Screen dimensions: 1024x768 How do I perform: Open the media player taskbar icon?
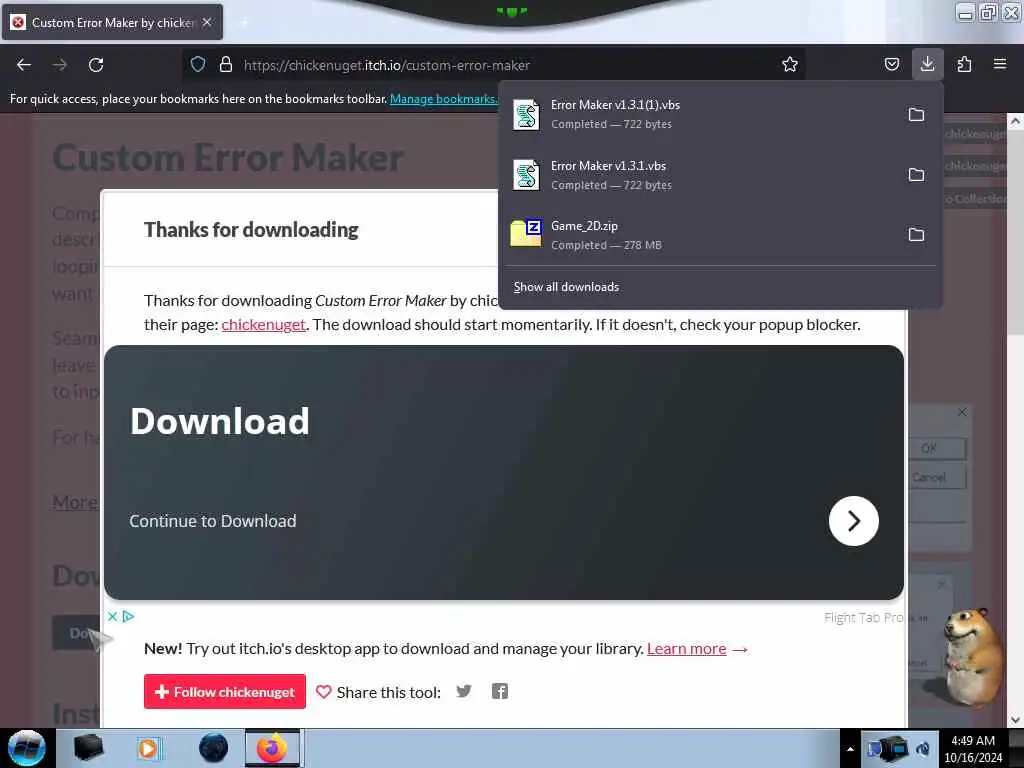pos(148,748)
